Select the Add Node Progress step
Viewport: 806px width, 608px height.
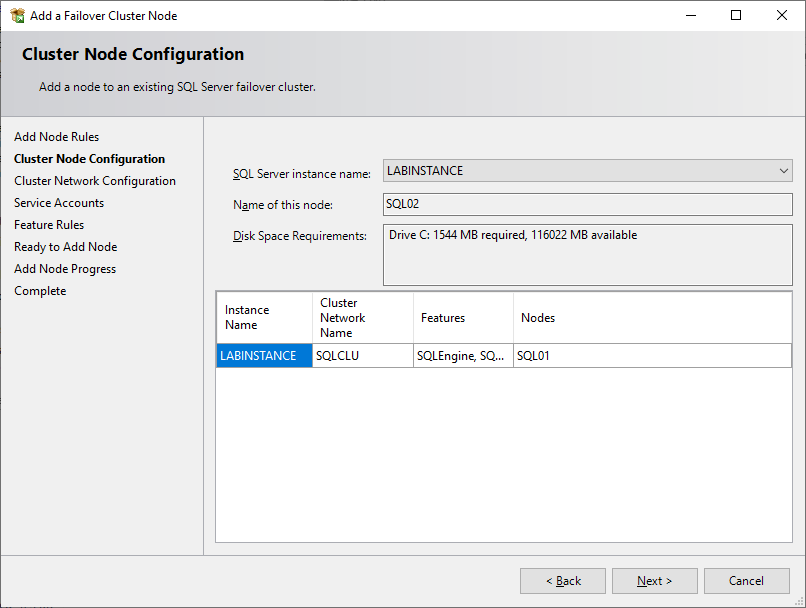coord(65,269)
